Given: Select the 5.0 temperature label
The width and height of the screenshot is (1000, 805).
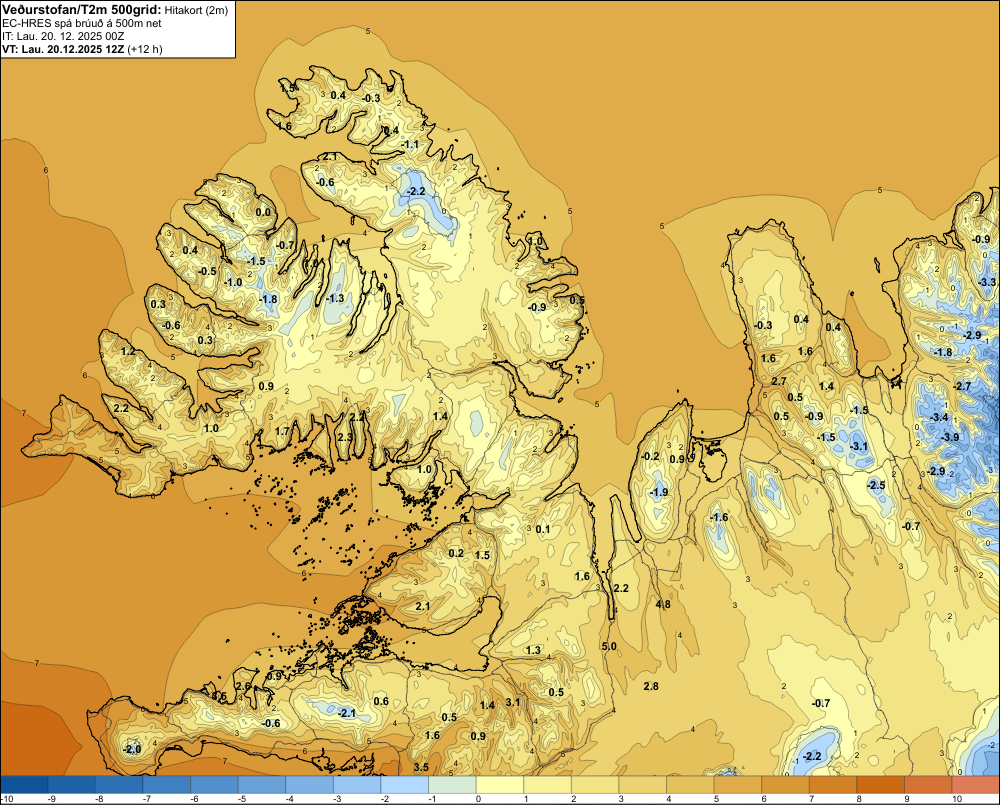Looking at the screenshot, I should click(609, 646).
